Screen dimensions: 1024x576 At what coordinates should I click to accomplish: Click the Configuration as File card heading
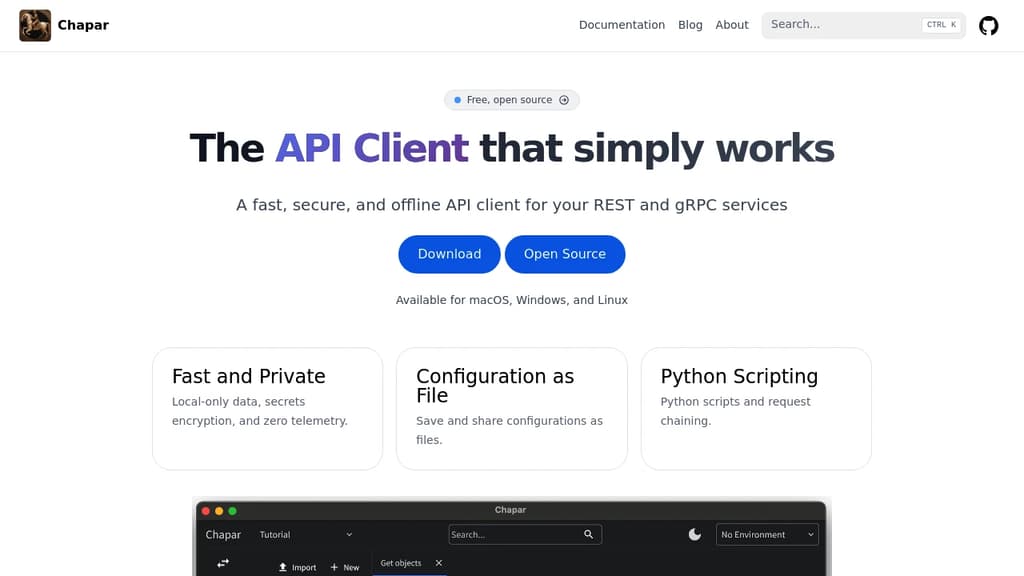(x=495, y=386)
